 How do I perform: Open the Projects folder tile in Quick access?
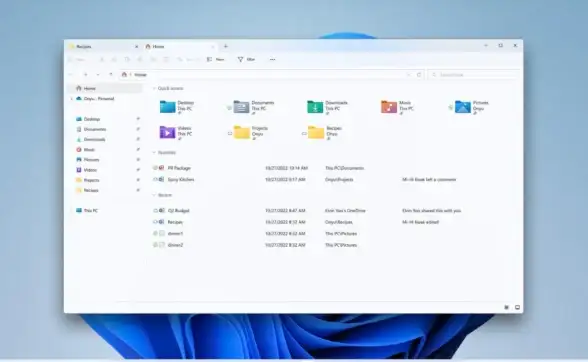coord(250,133)
